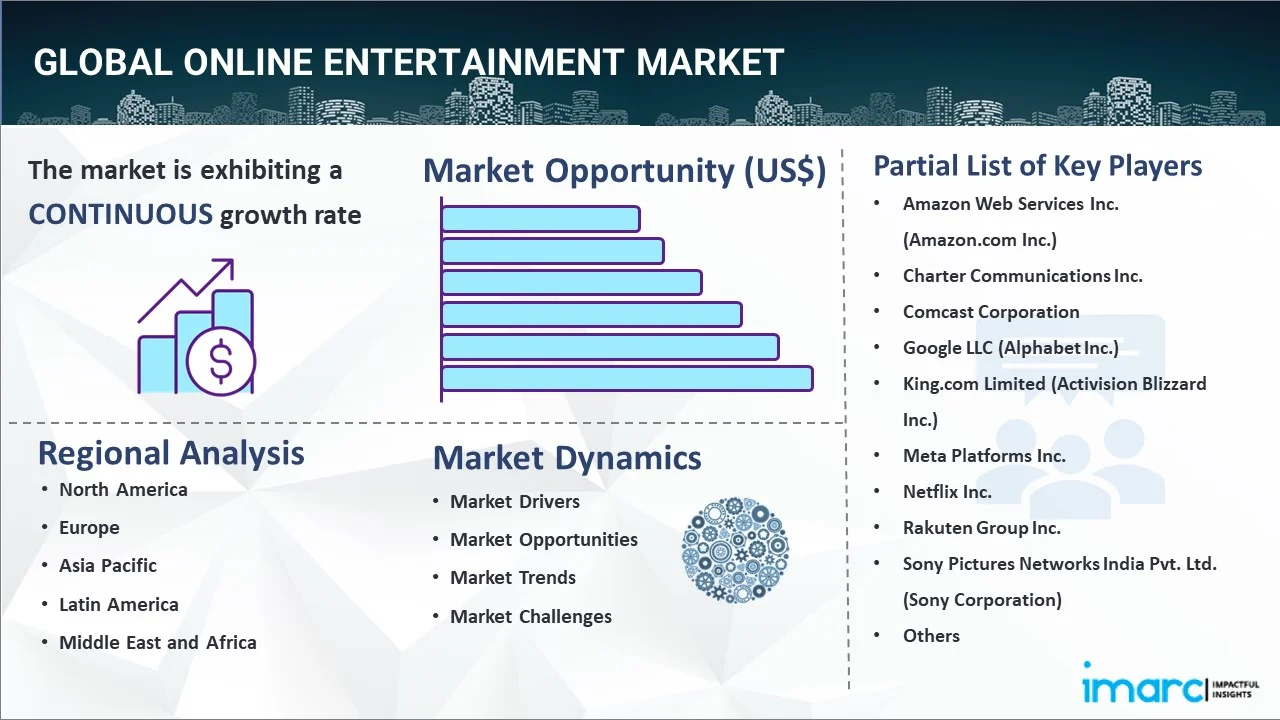Select the Global Online Entertainment Market title
Image resolution: width=1280 pixels, height=720 pixels.
point(408,62)
